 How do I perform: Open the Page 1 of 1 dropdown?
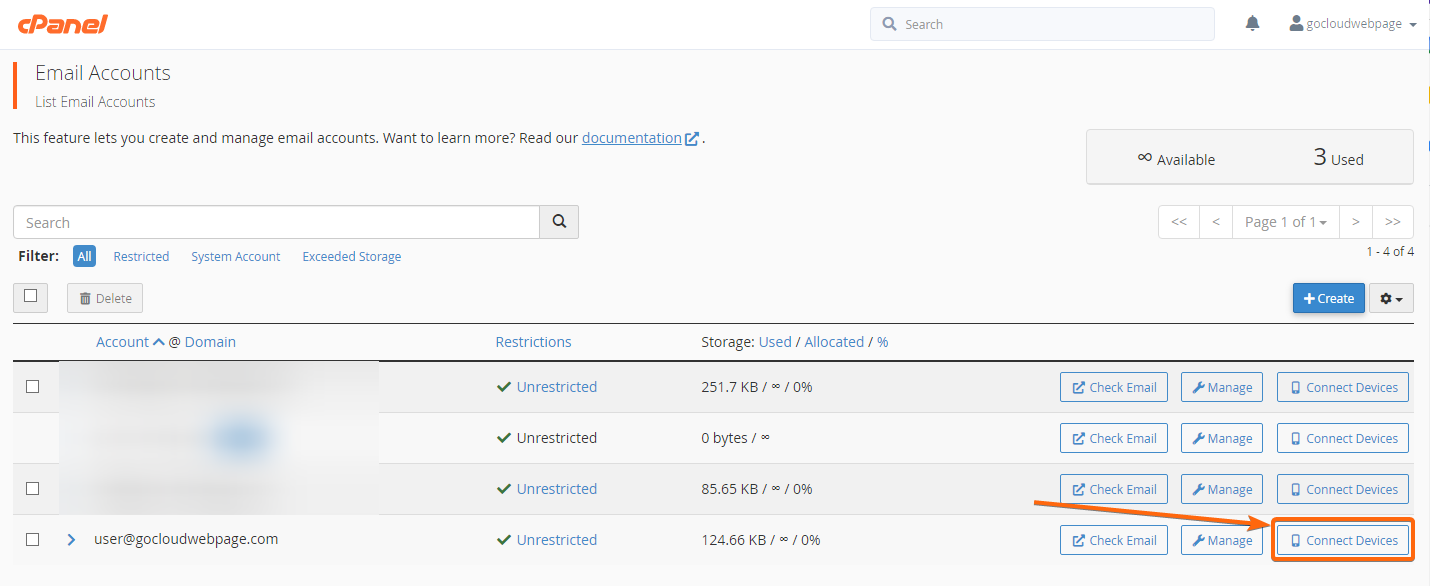(x=1286, y=222)
